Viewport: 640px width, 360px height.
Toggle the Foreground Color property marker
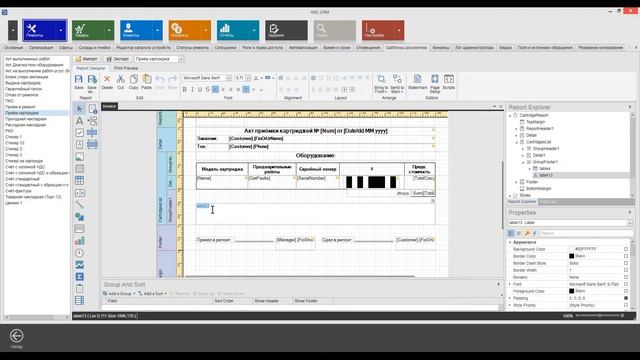point(626,291)
